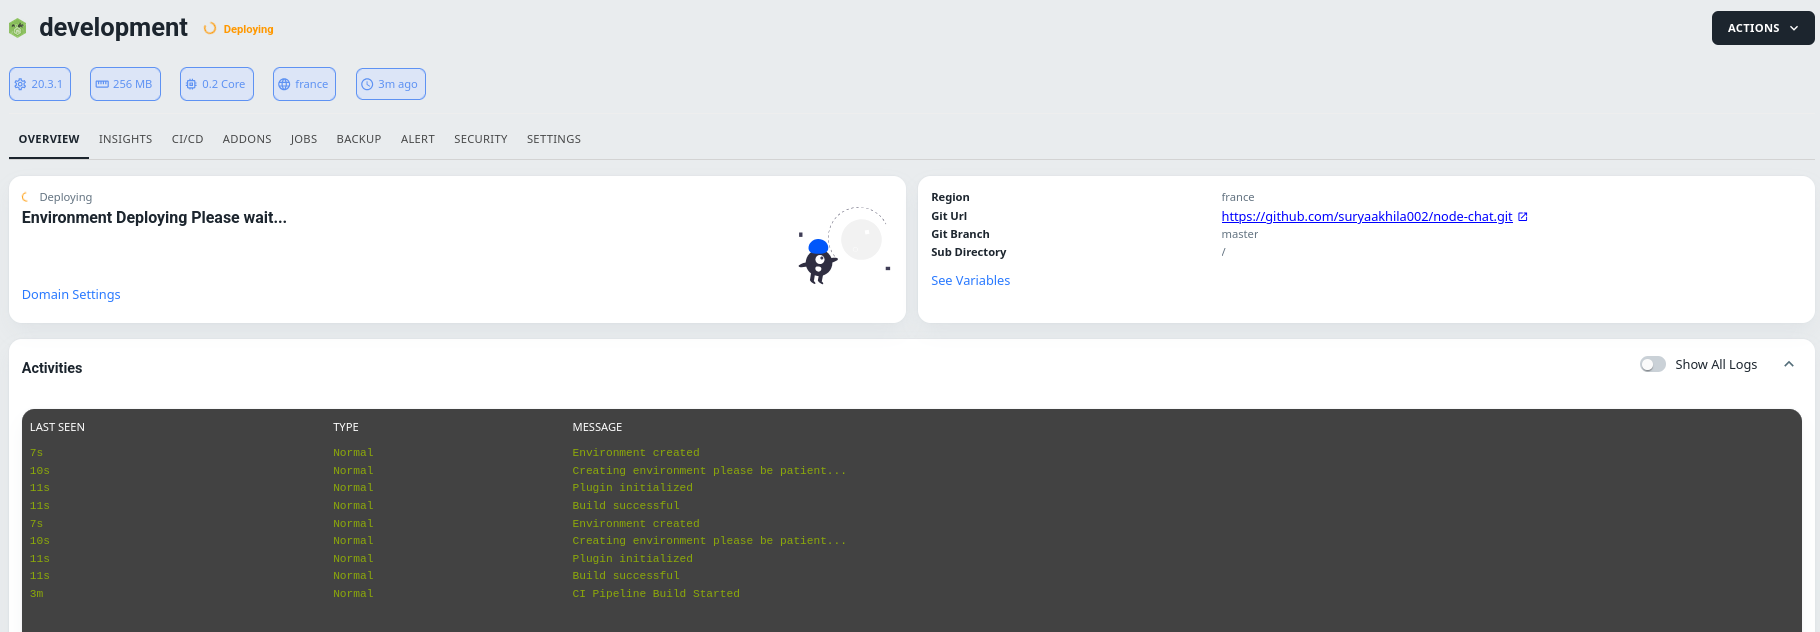The image size is (1820, 632).
Task: Open the node-chat.git GitHub URL
Action: pos(1367,217)
